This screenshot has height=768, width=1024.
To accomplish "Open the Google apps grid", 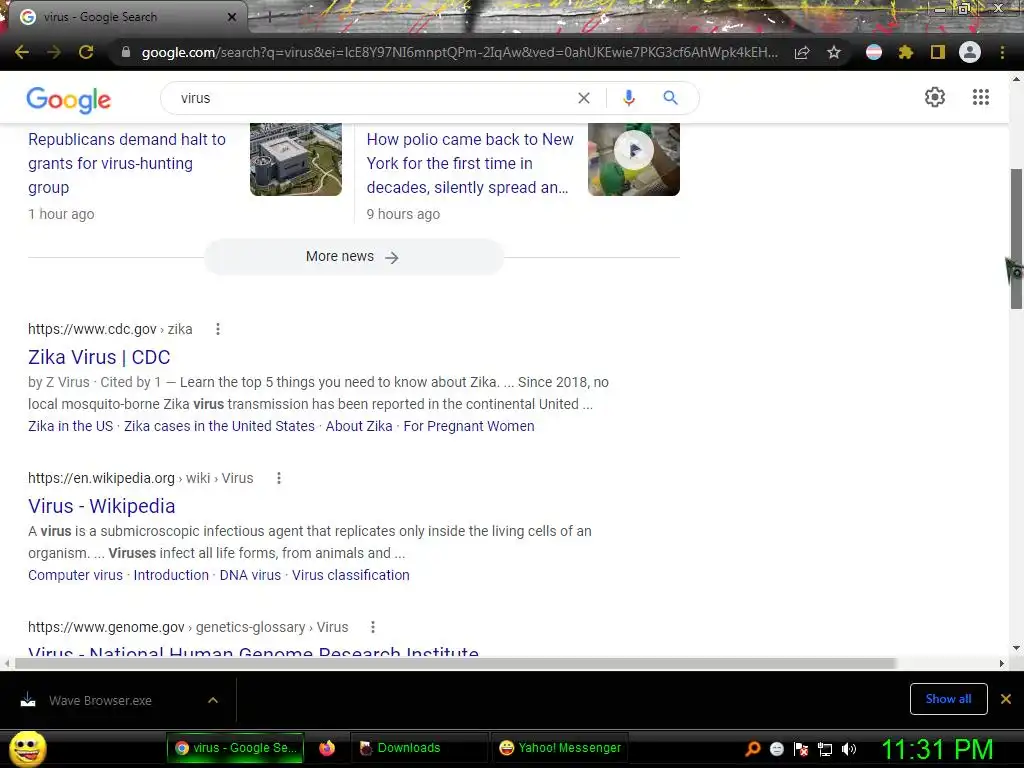I will (981, 97).
